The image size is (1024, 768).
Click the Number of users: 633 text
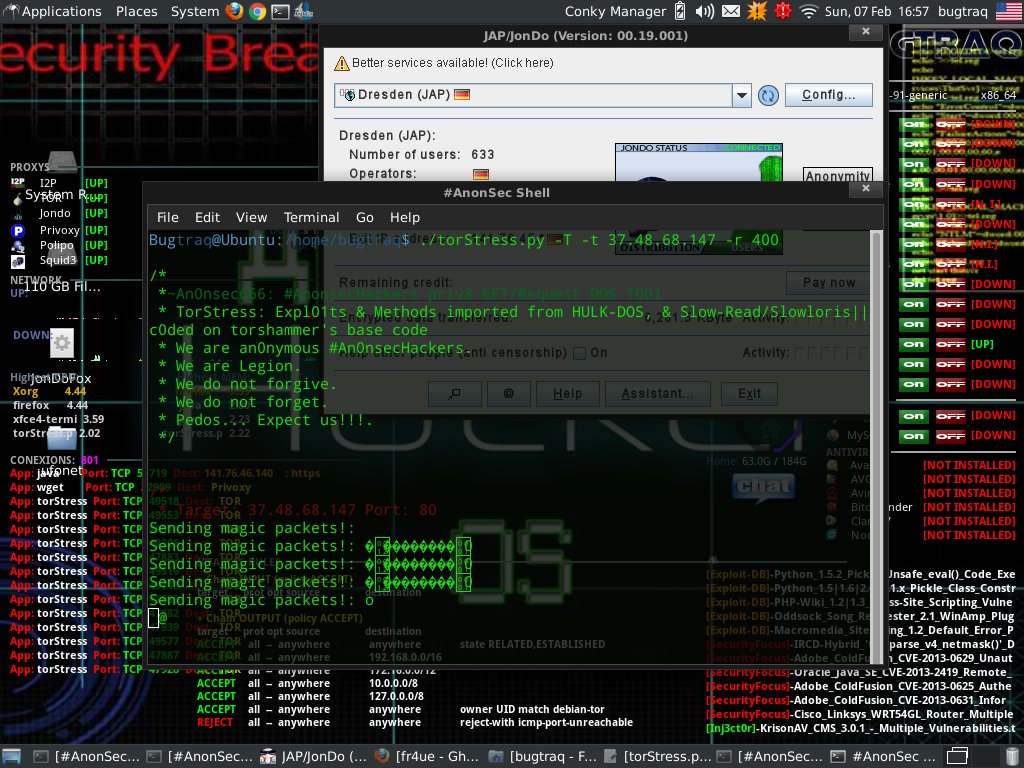pyautogui.click(x=421, y=155)
